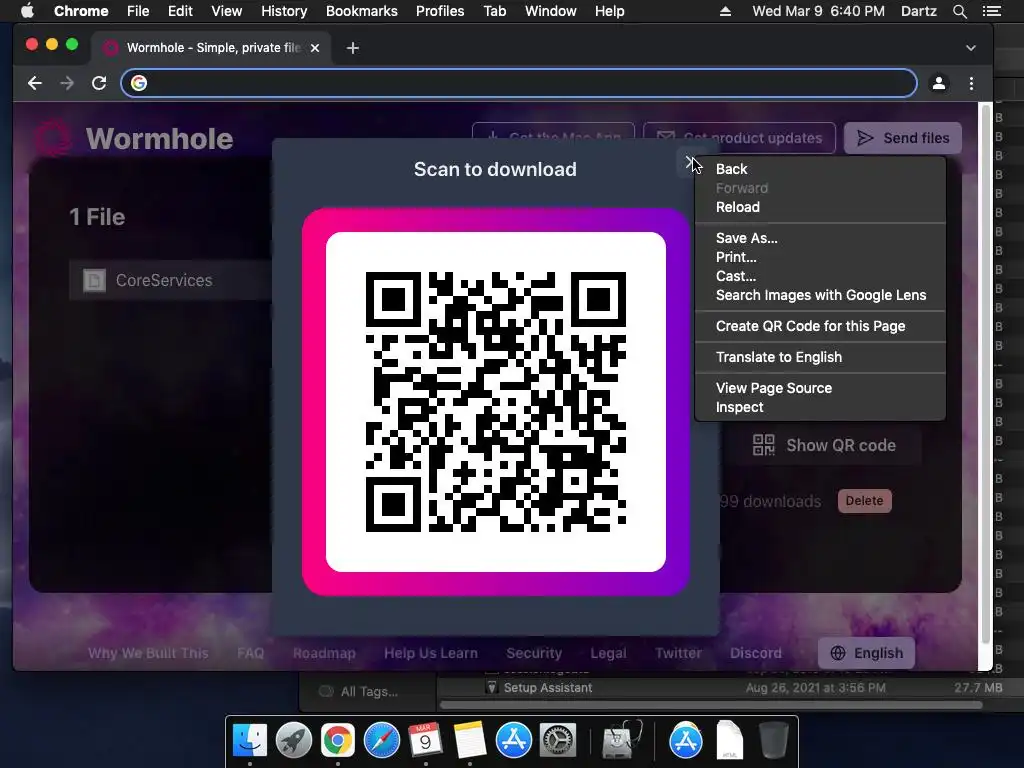Click the Spotlight search icon

click(x=959, y=11)
